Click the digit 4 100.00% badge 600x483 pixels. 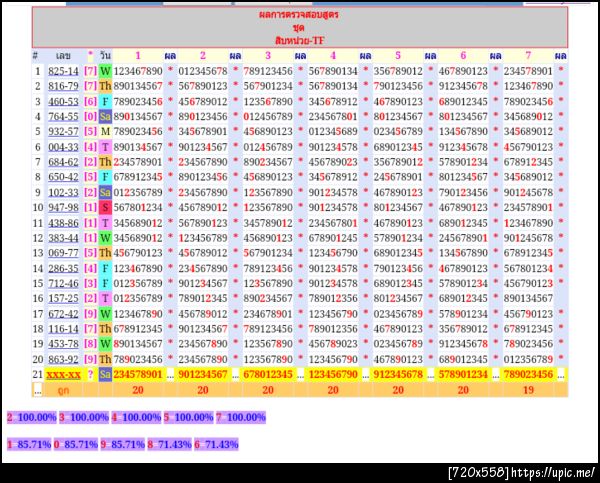[136, 417]
